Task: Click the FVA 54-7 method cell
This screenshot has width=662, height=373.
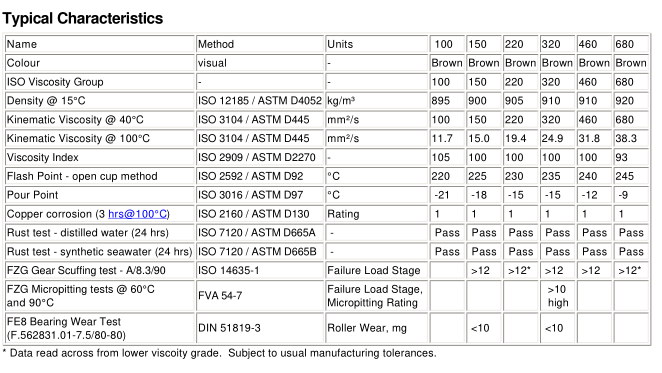Action: pyautogui.click(x=260, y=296)
